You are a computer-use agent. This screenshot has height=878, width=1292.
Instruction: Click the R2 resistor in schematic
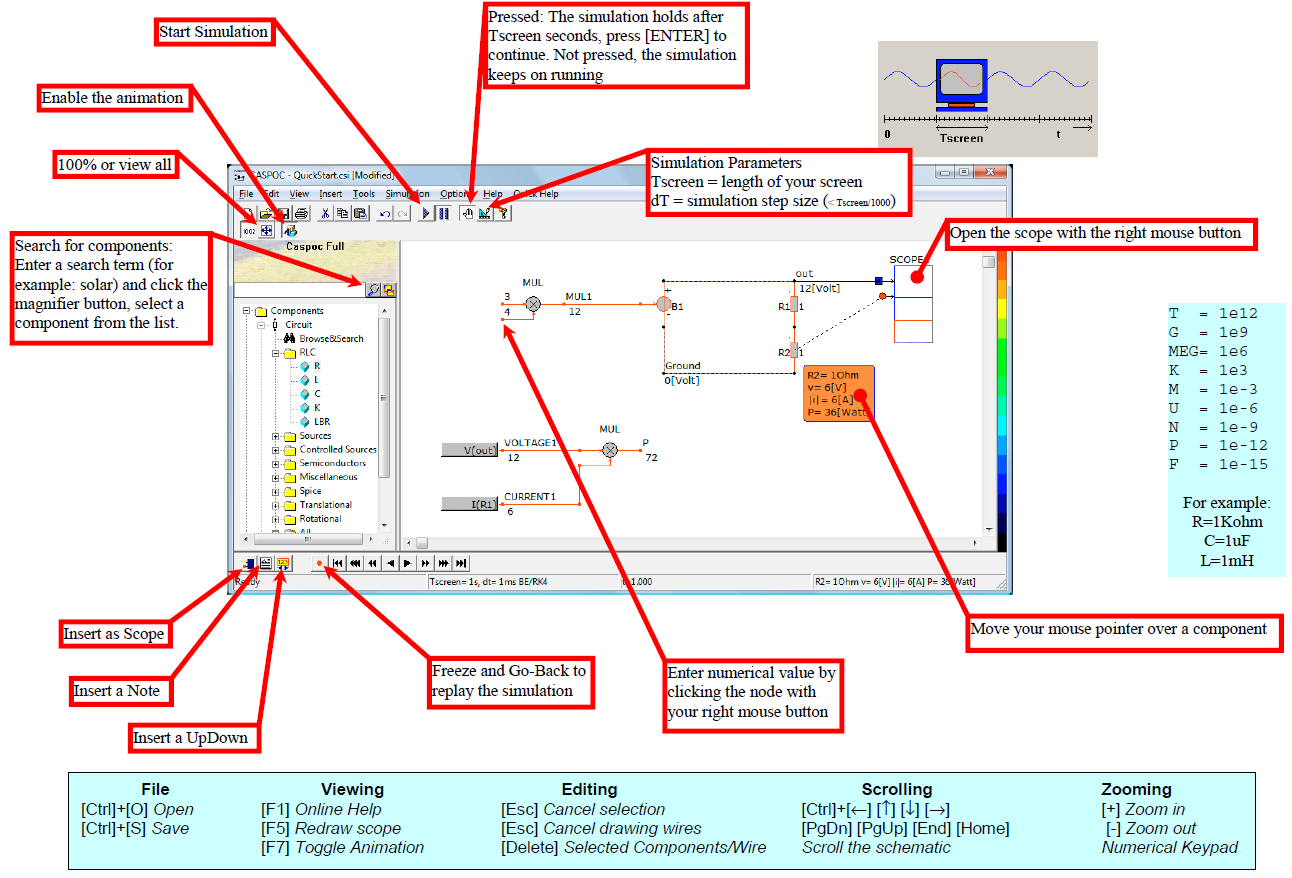click(x=794, y=351)
